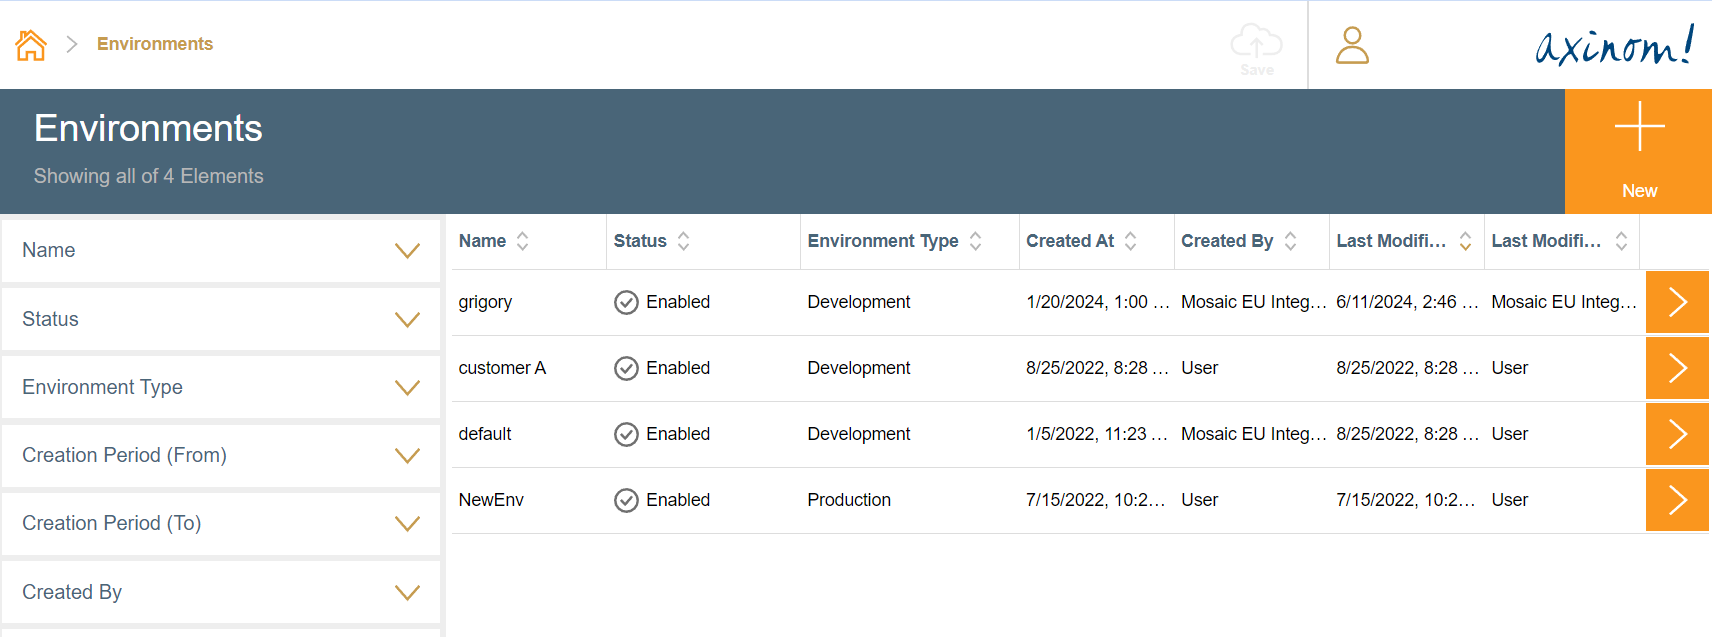Image resolution: width=1712 pixels, height=637 pixels.
Task: Expand the Created By filter
Action: point(221,592)
